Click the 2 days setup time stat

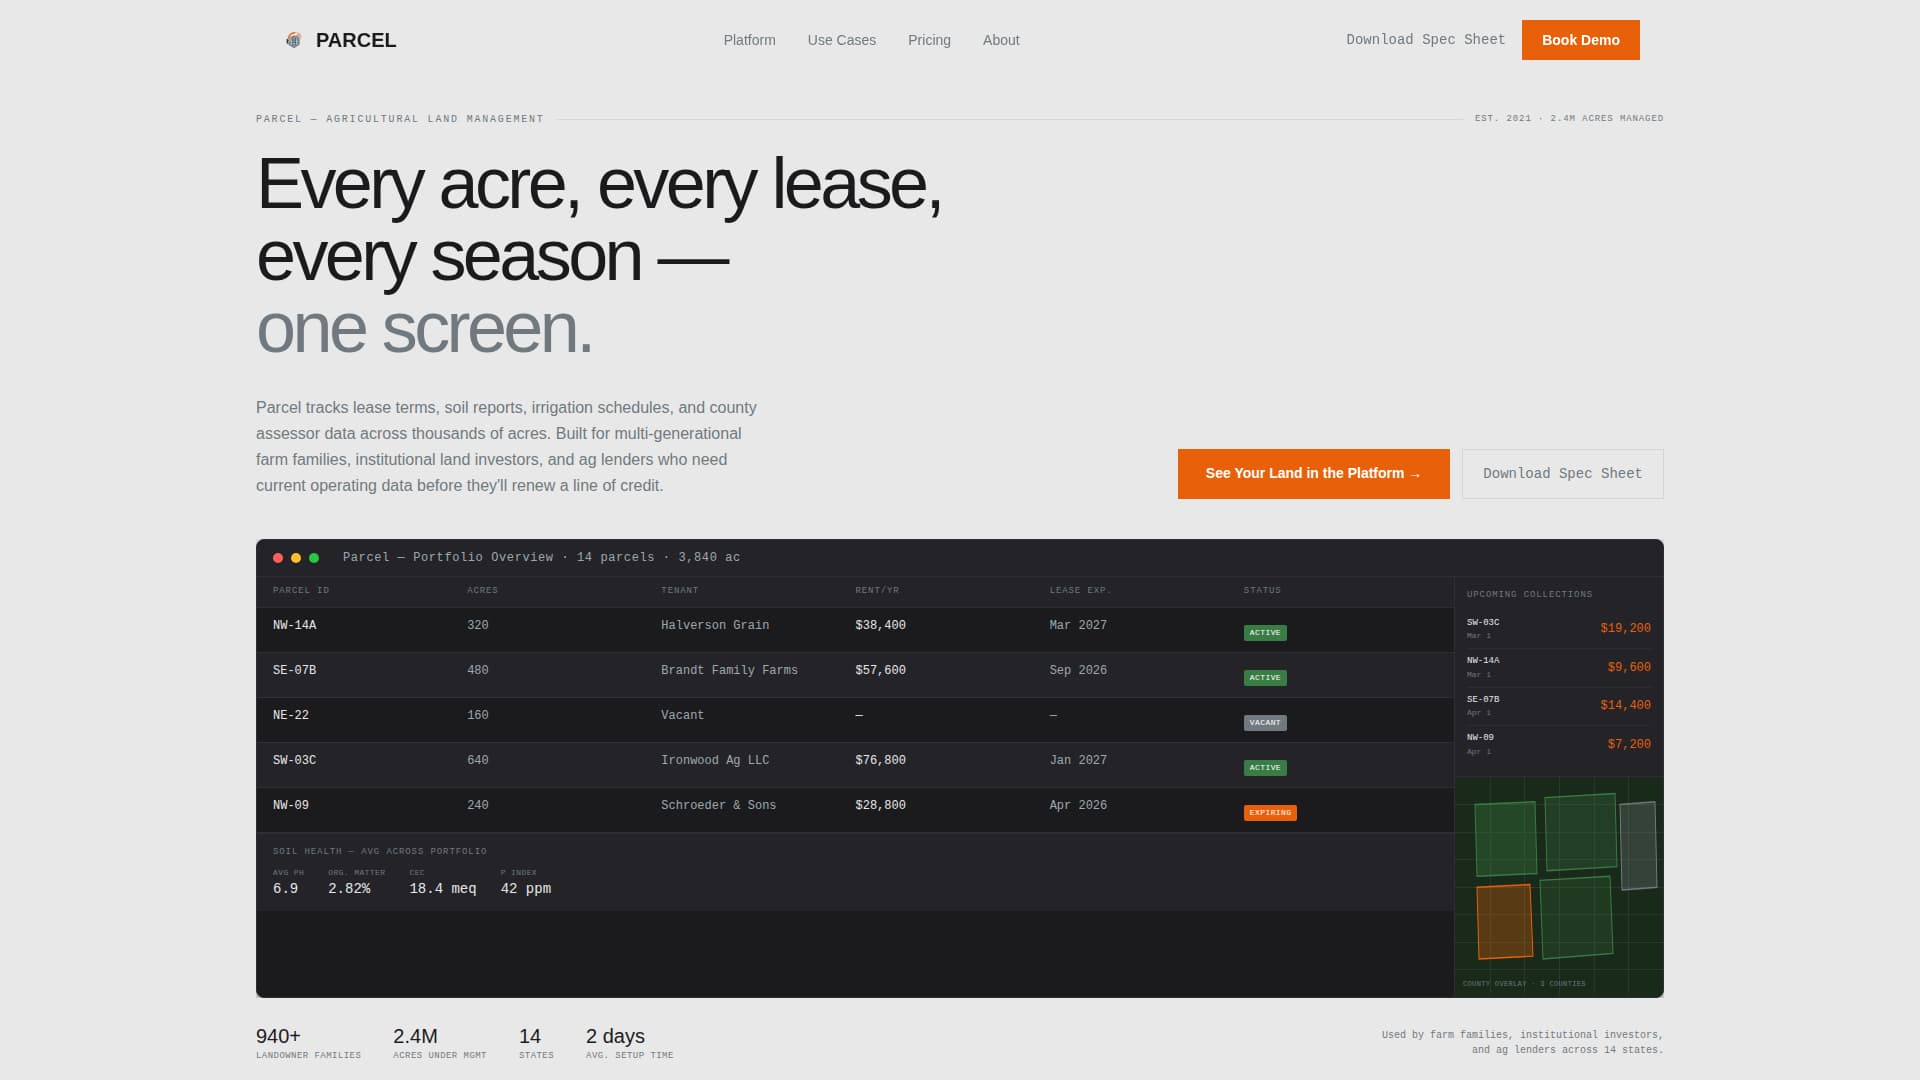pyautogui.click(x=629, y=1042)
